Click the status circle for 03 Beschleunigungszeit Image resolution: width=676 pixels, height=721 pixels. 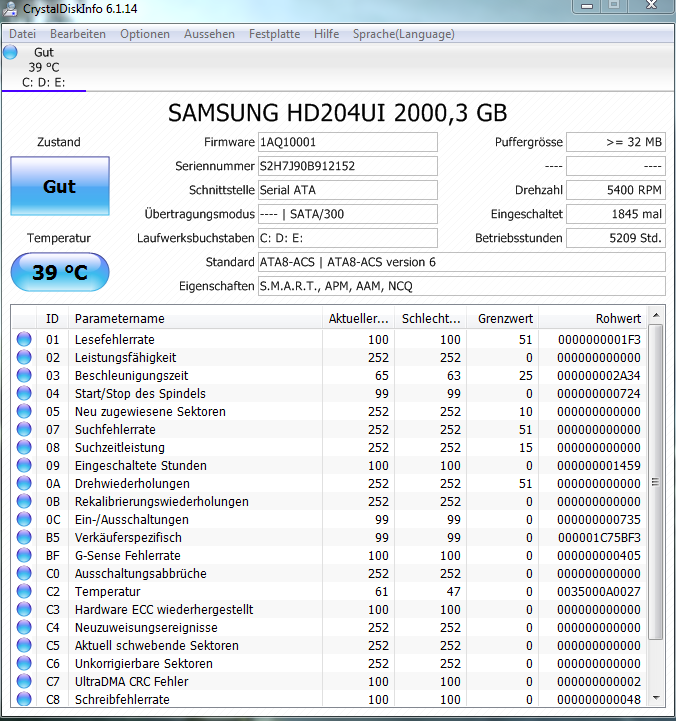tap(24, 375)
